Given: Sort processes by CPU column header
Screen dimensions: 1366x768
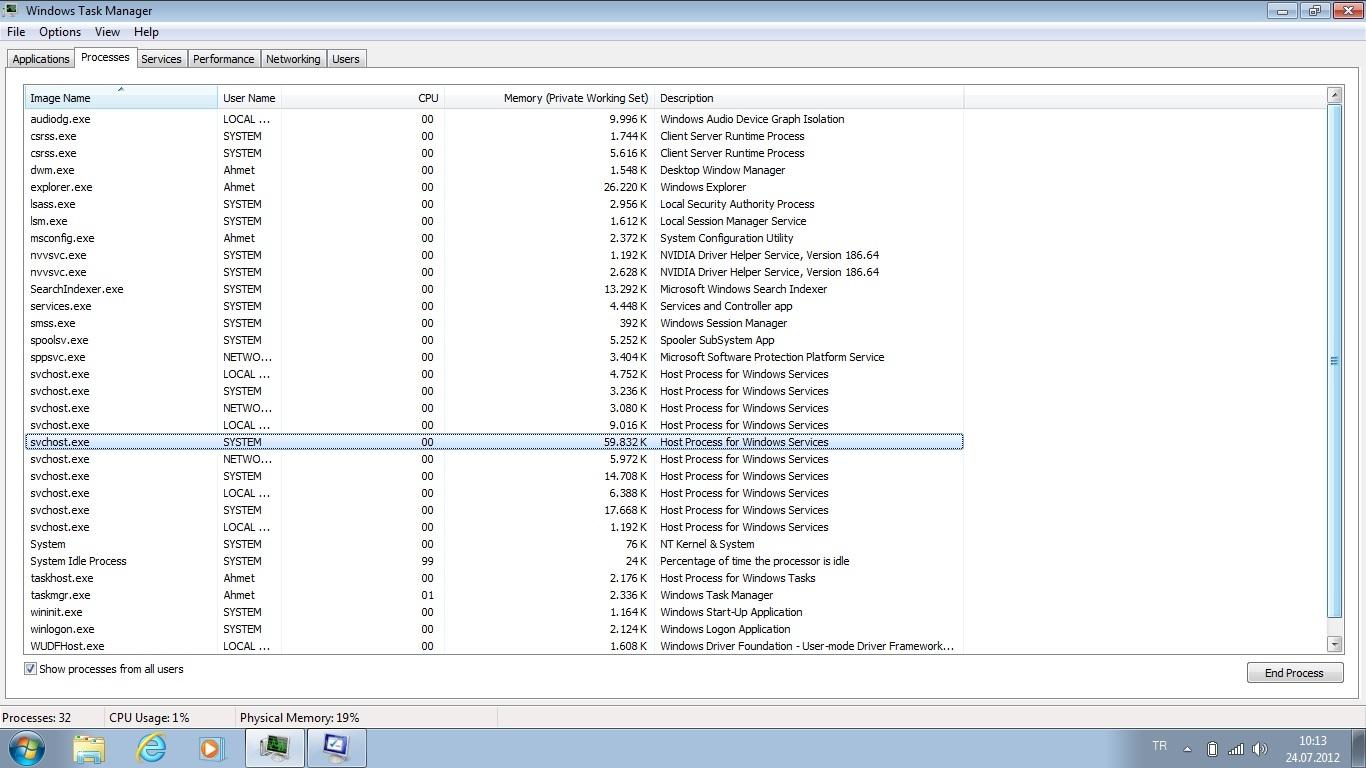Looking at the screenshot, I should [362, 98].
